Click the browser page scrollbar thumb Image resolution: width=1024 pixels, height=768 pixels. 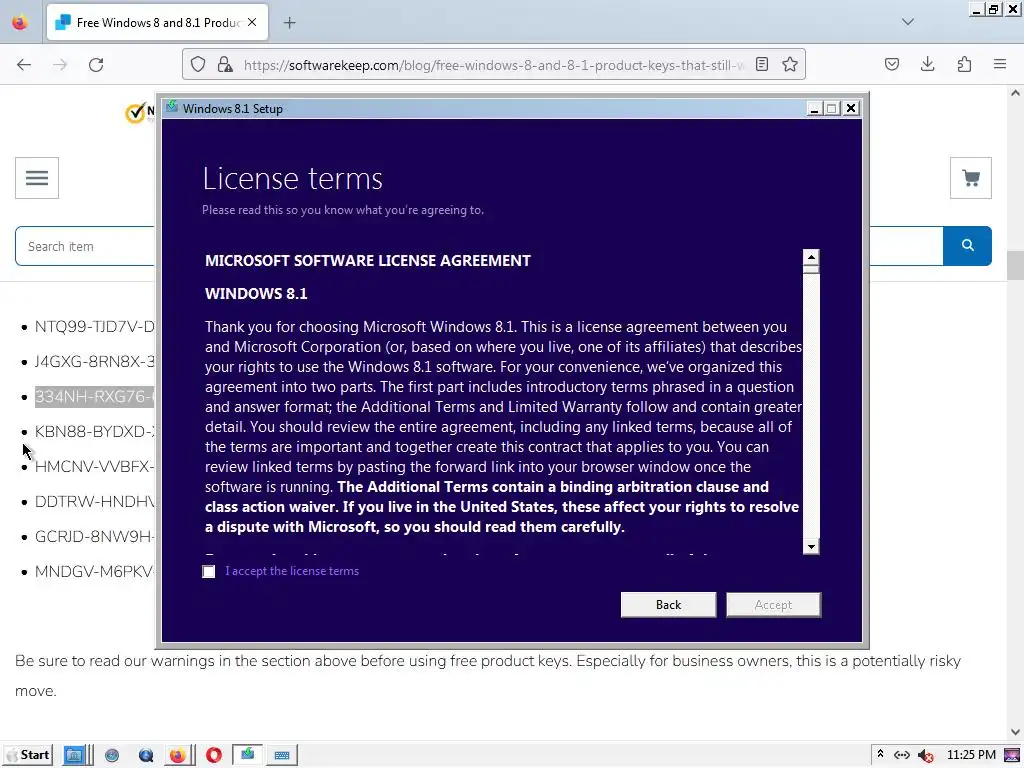pos(1015,265)
